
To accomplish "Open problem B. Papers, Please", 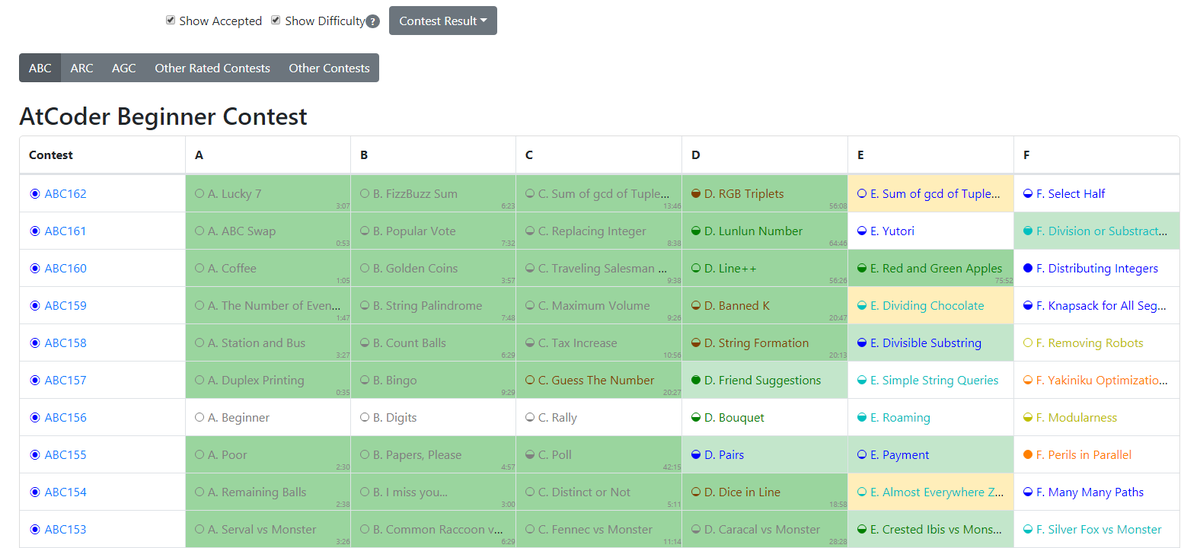I will (417, 455).
